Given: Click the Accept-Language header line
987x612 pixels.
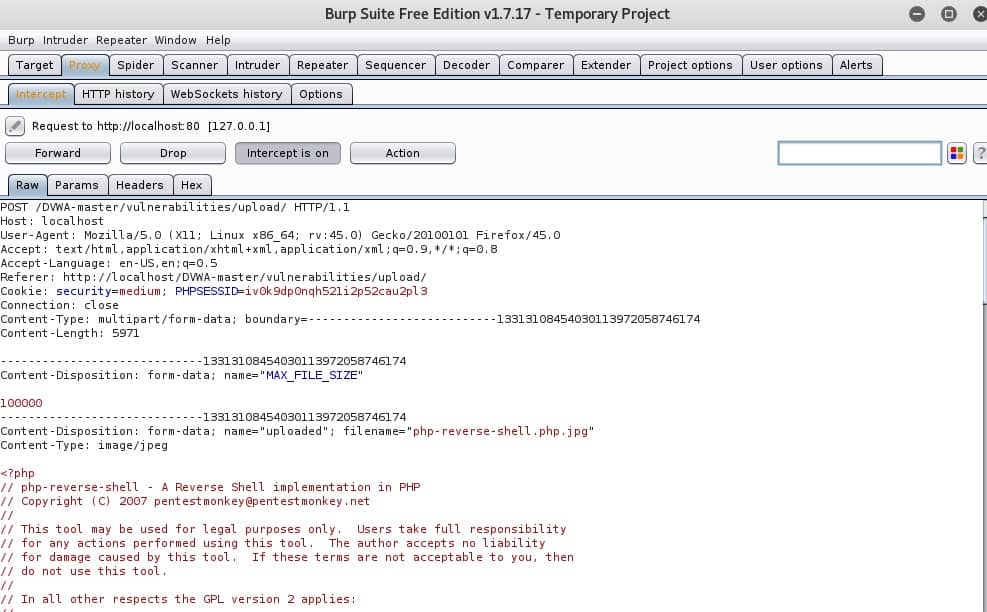Looking at the screenshot, I should [109, 263].
